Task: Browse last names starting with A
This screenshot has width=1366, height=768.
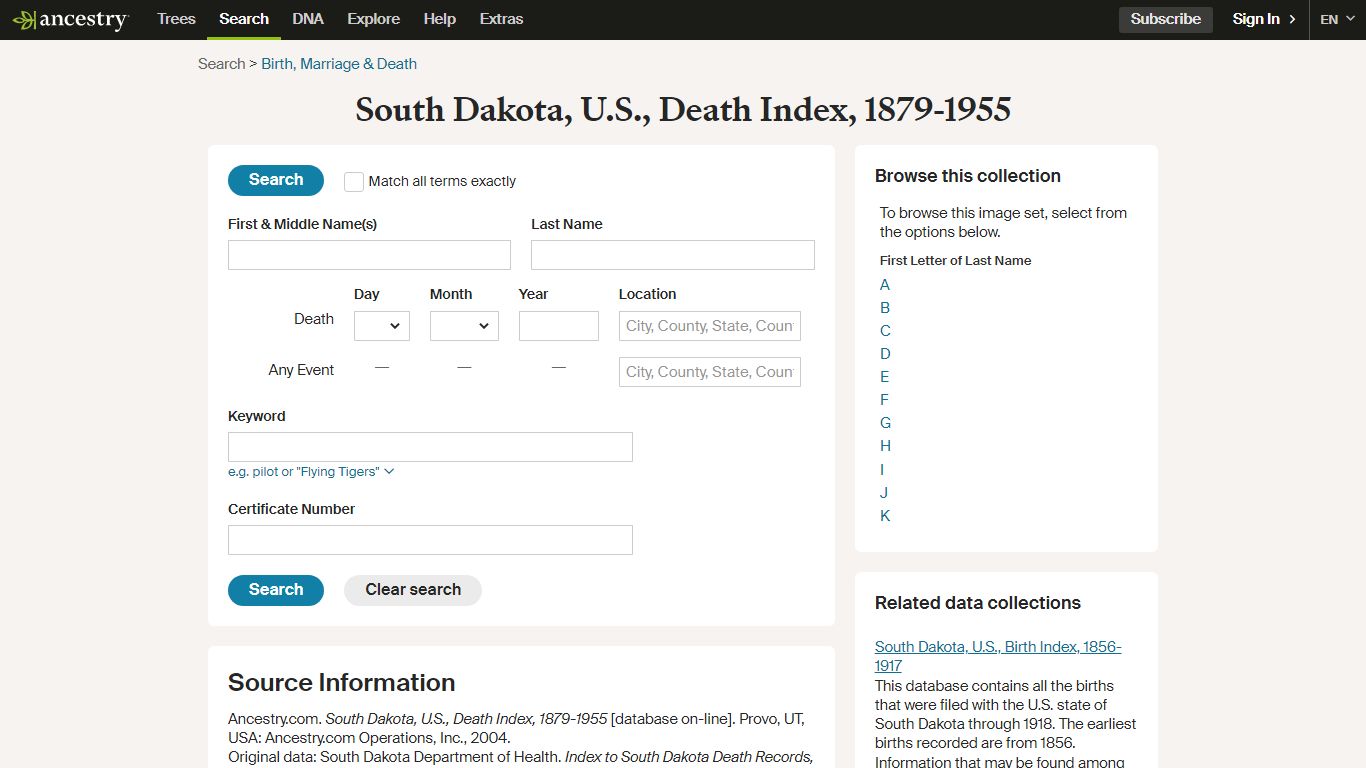Action: click(x=885, y=285)
